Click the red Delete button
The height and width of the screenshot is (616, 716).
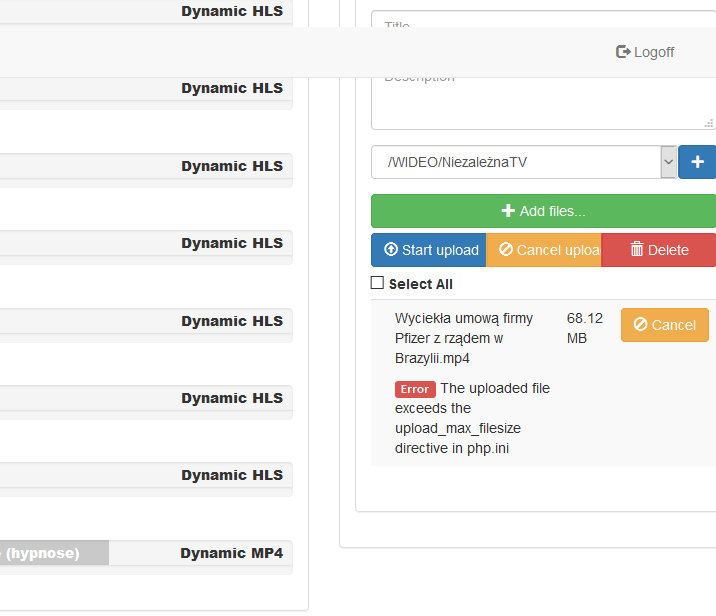pyautogui.click(x=659, y=250)
